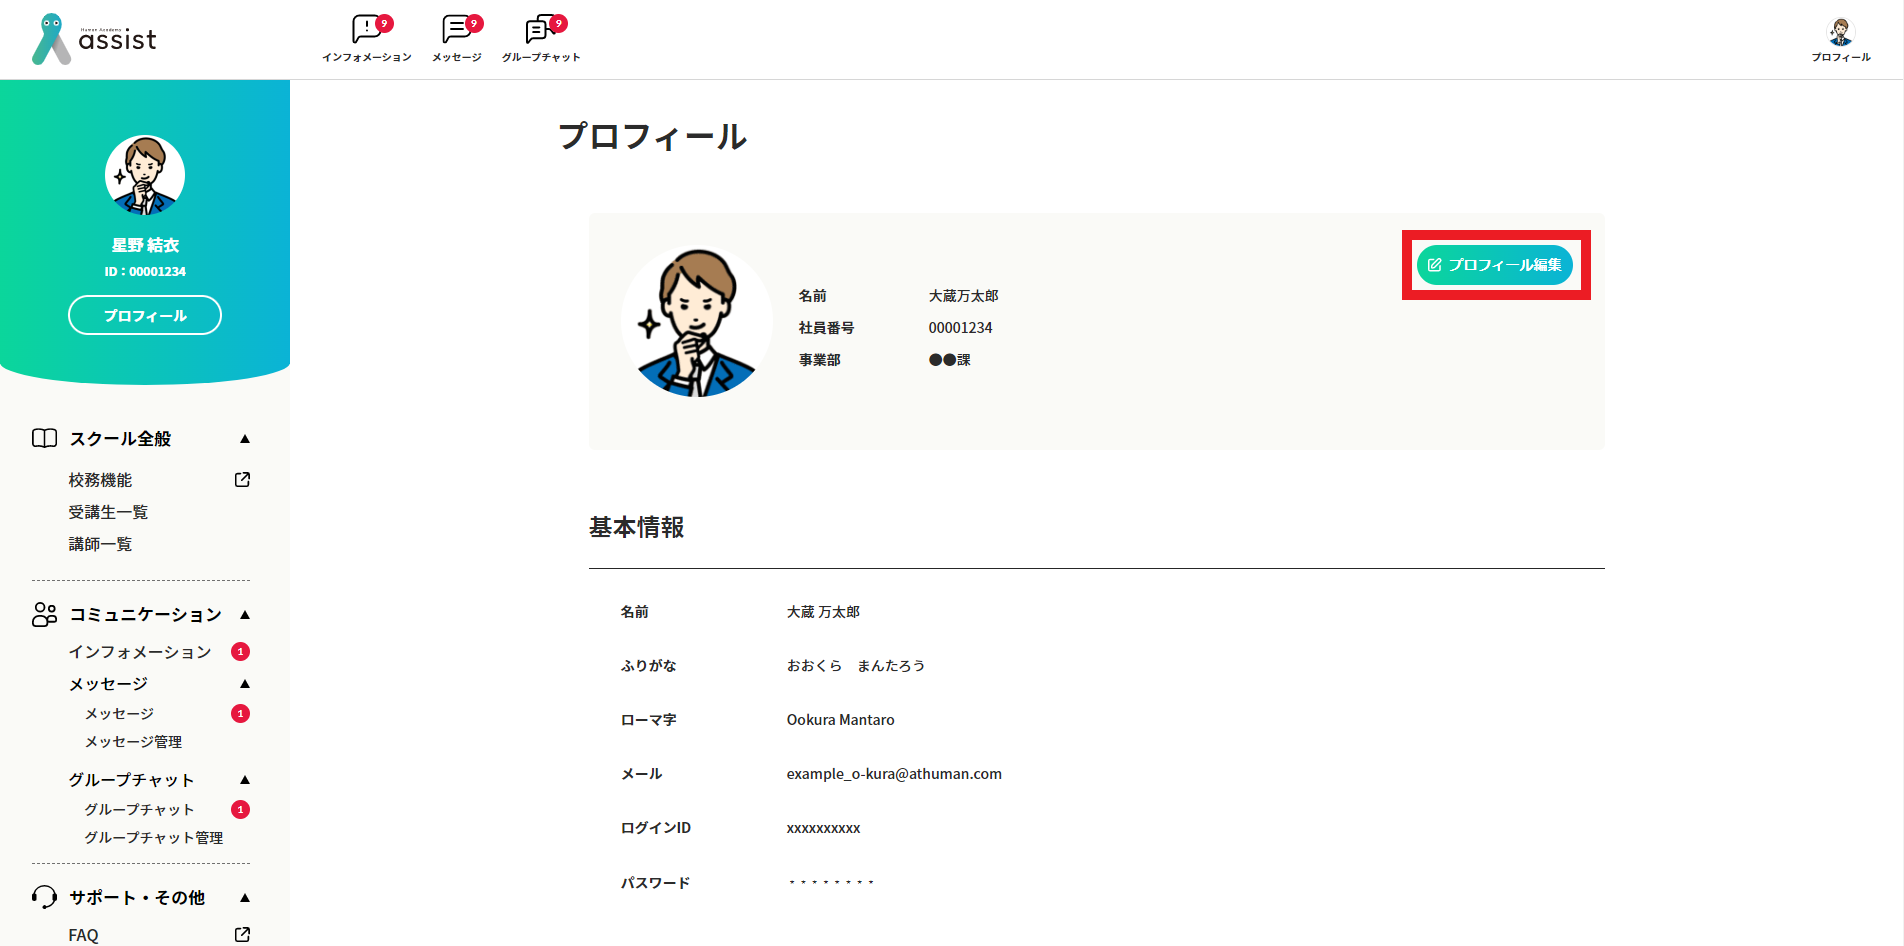Click the profile avatar icon at top right
Screen dimensions: 1904x946
pyautogui.click(x=1840, y=34)
